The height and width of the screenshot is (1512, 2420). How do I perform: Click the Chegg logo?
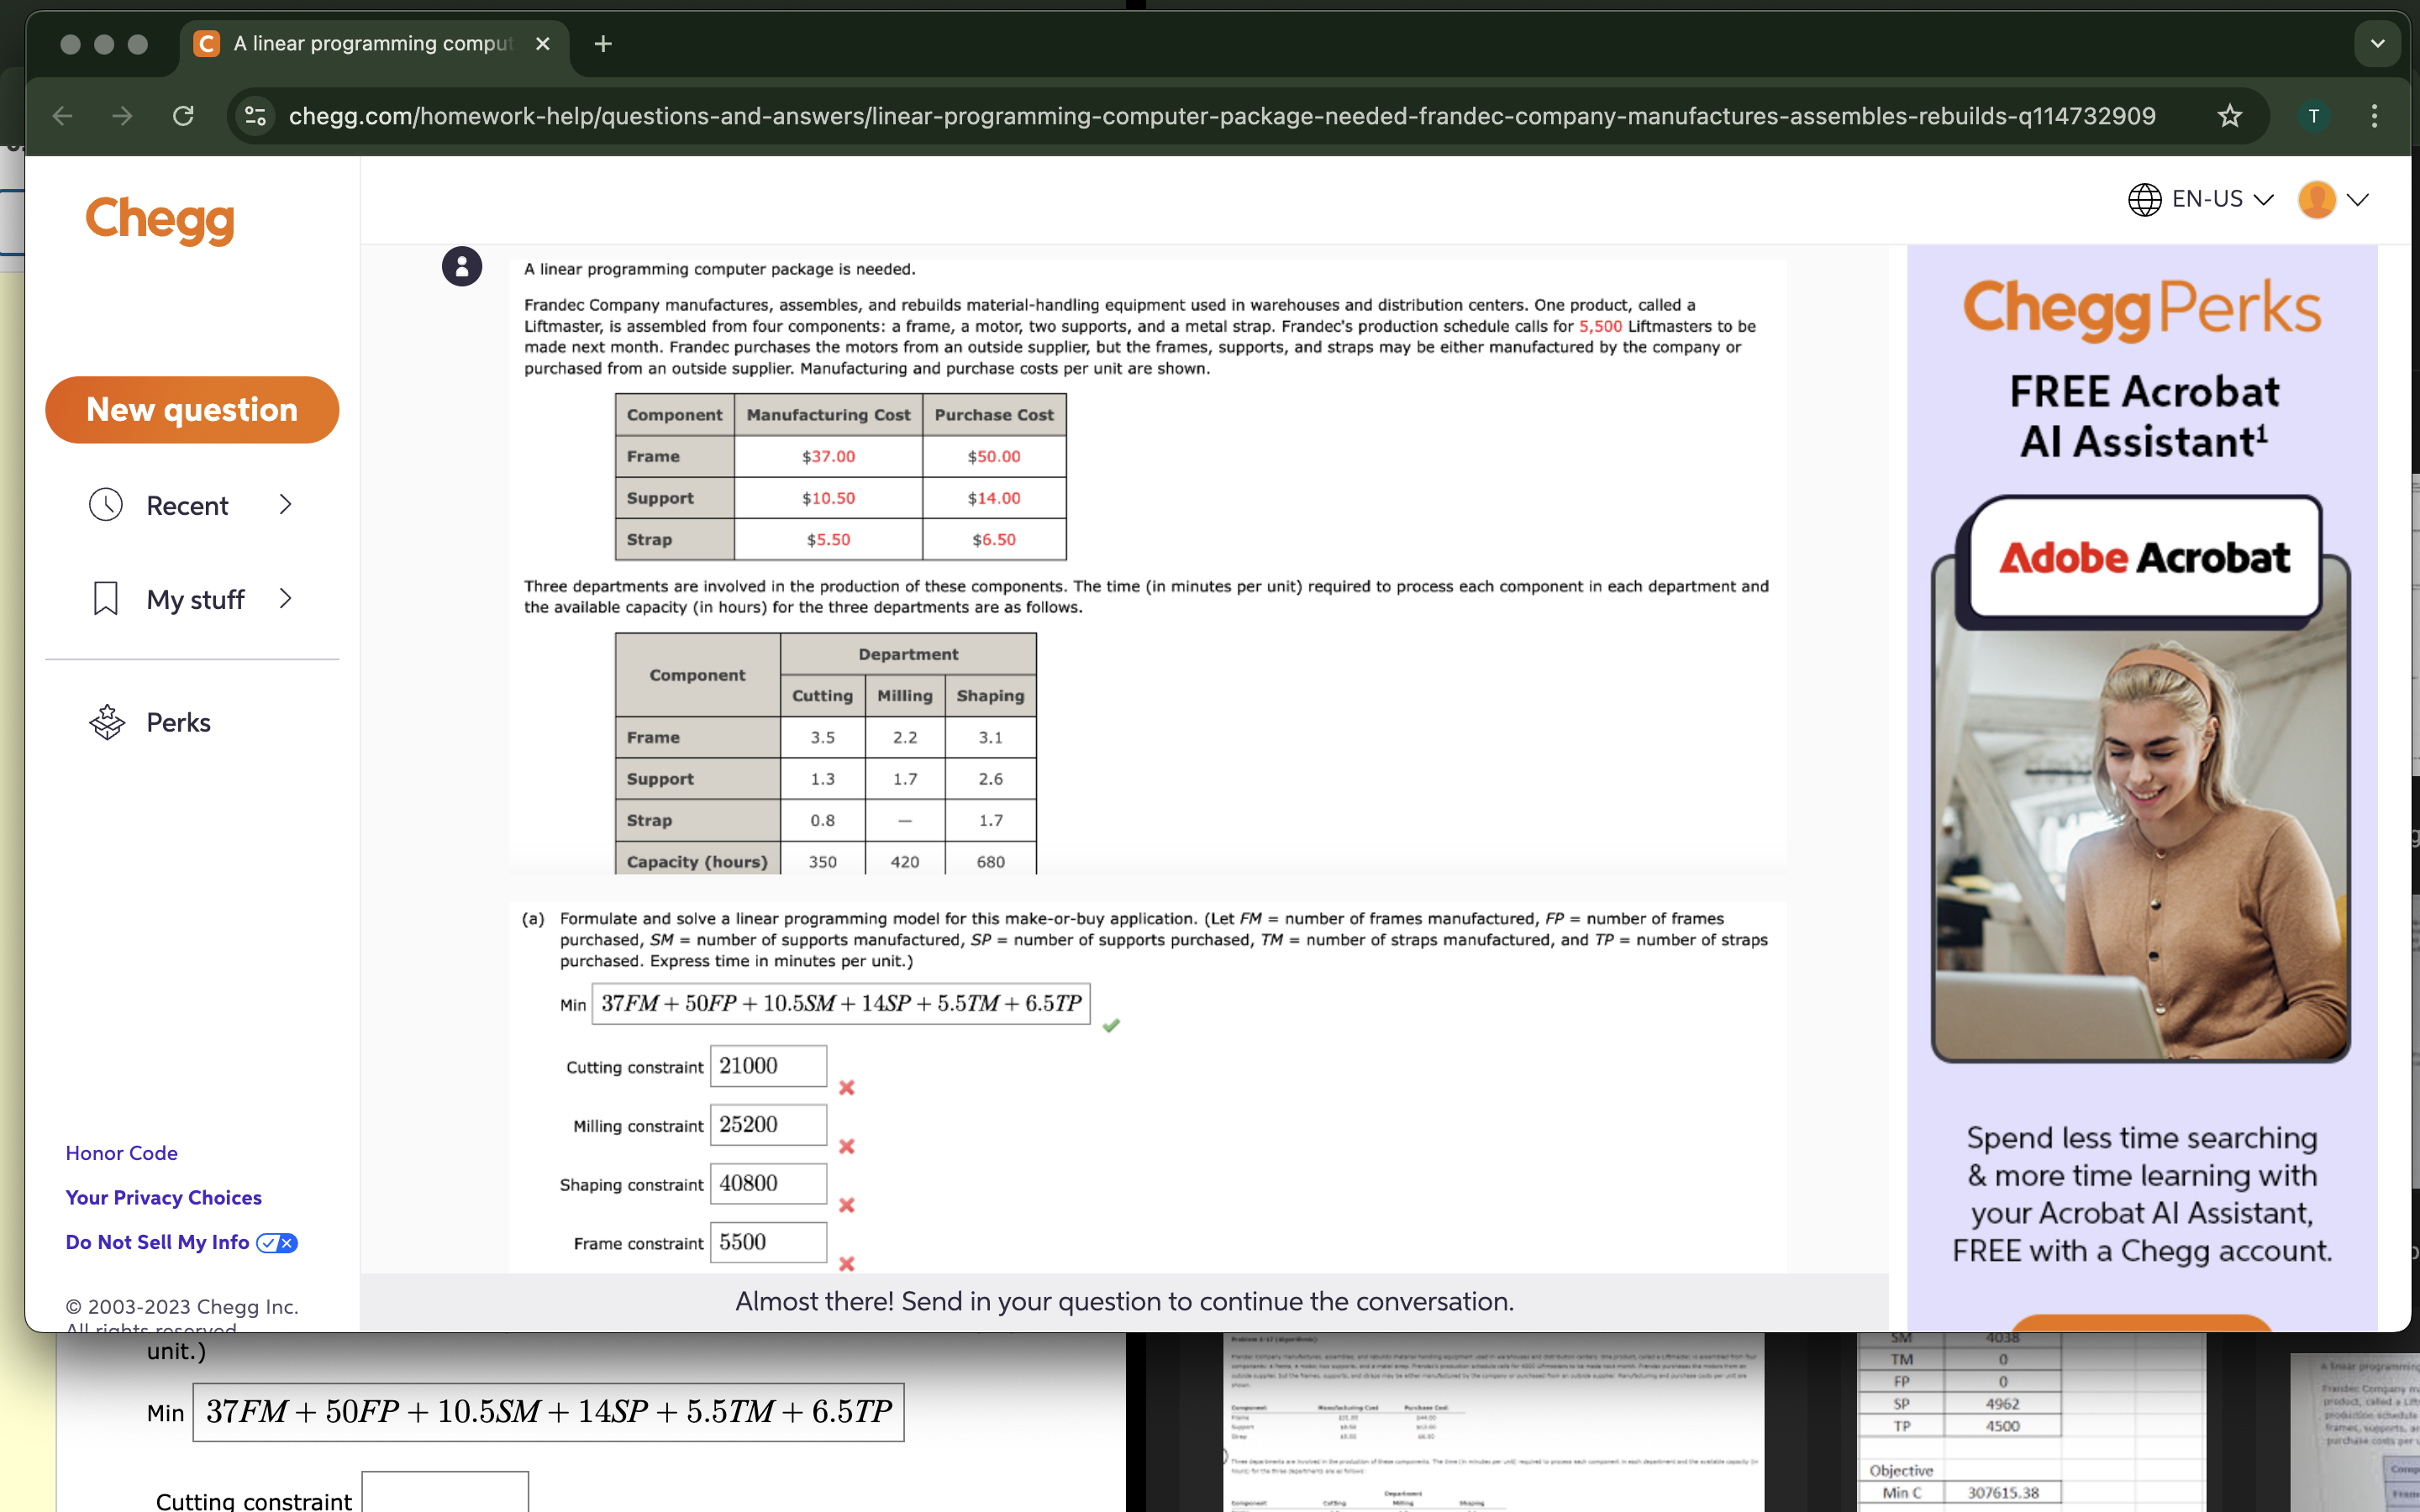(158, 220)
